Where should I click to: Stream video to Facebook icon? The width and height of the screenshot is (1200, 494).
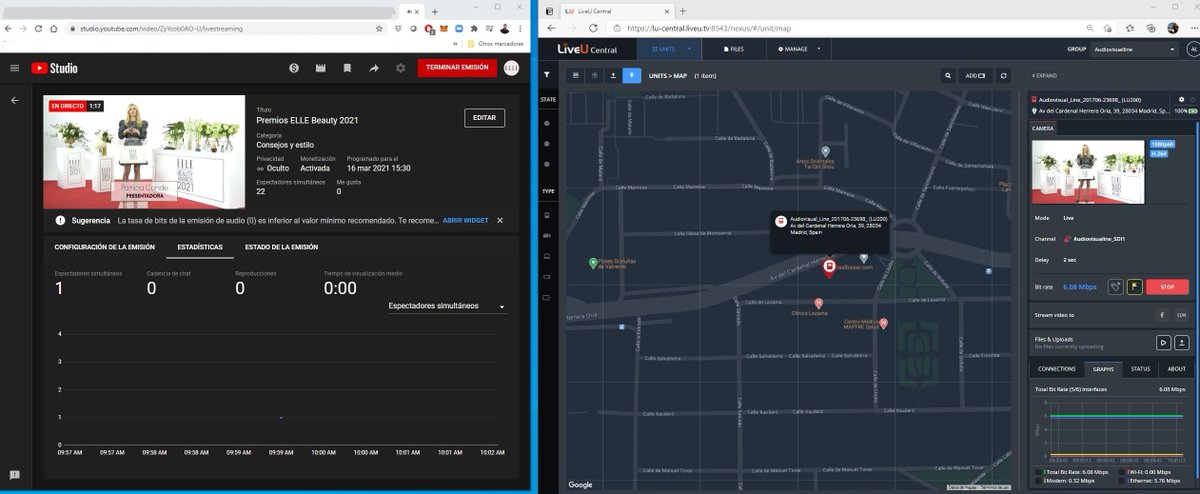1163,315
